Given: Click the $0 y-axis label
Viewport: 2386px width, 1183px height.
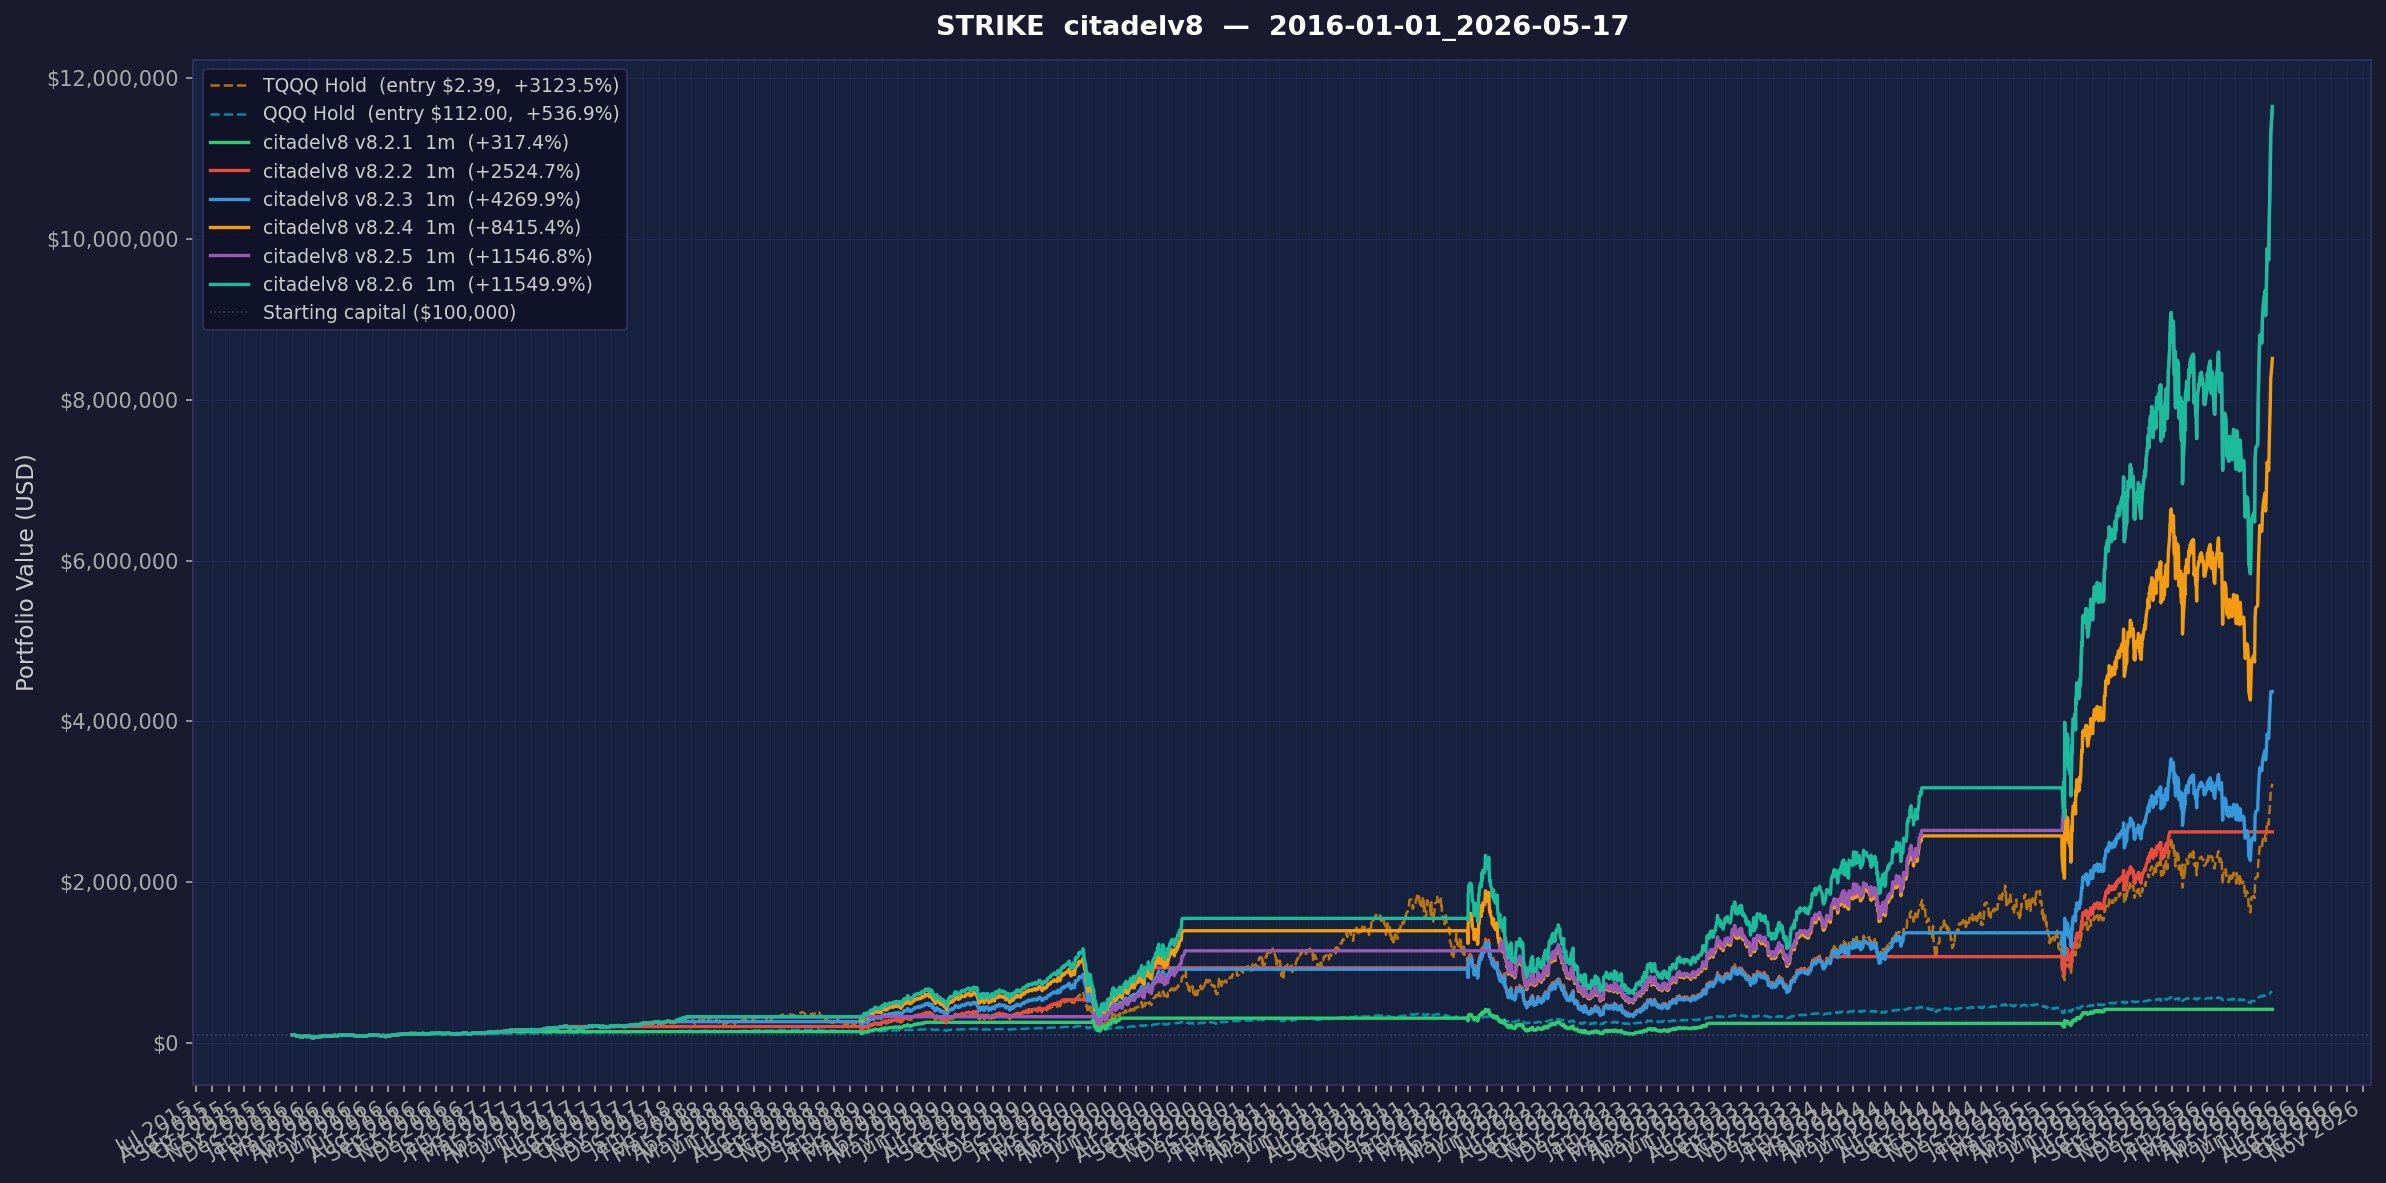Looking at the screenshot, I should [x=166, y=1044].
